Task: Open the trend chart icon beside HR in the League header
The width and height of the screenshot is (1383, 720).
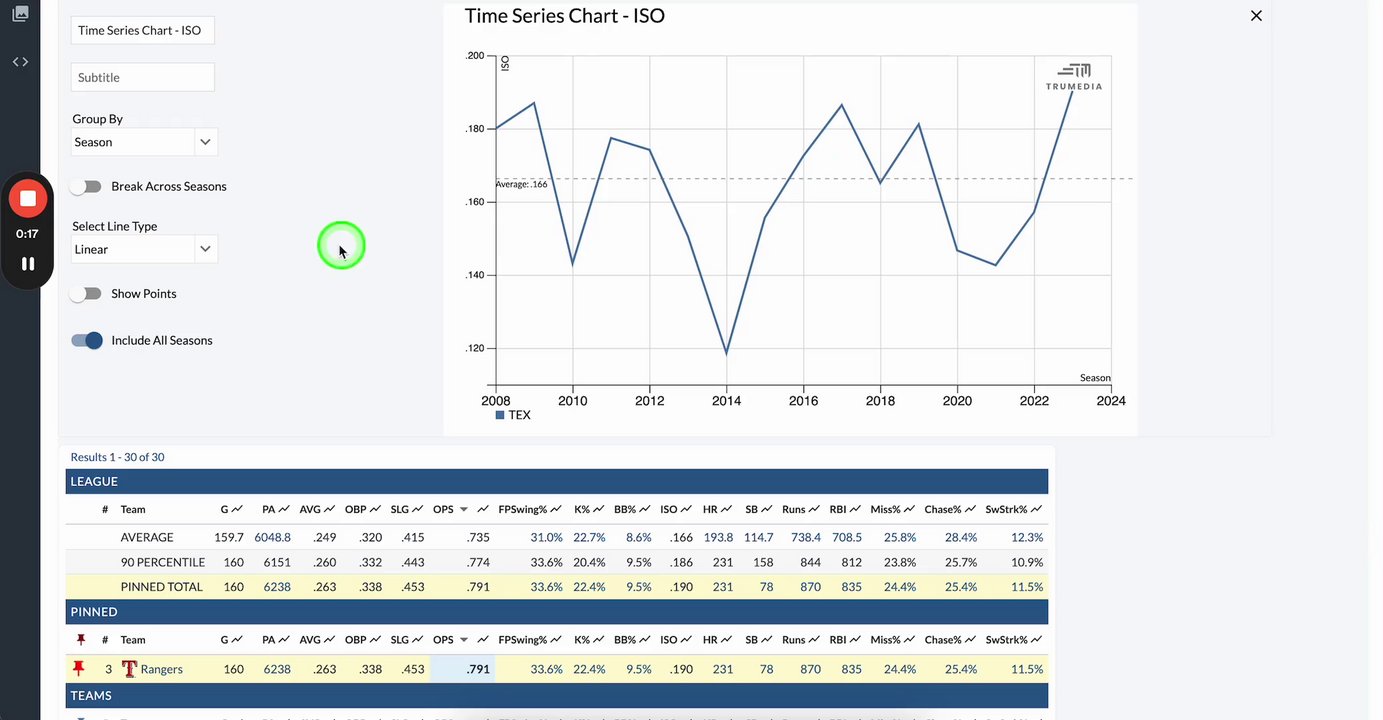Action: tap(727, 509)
